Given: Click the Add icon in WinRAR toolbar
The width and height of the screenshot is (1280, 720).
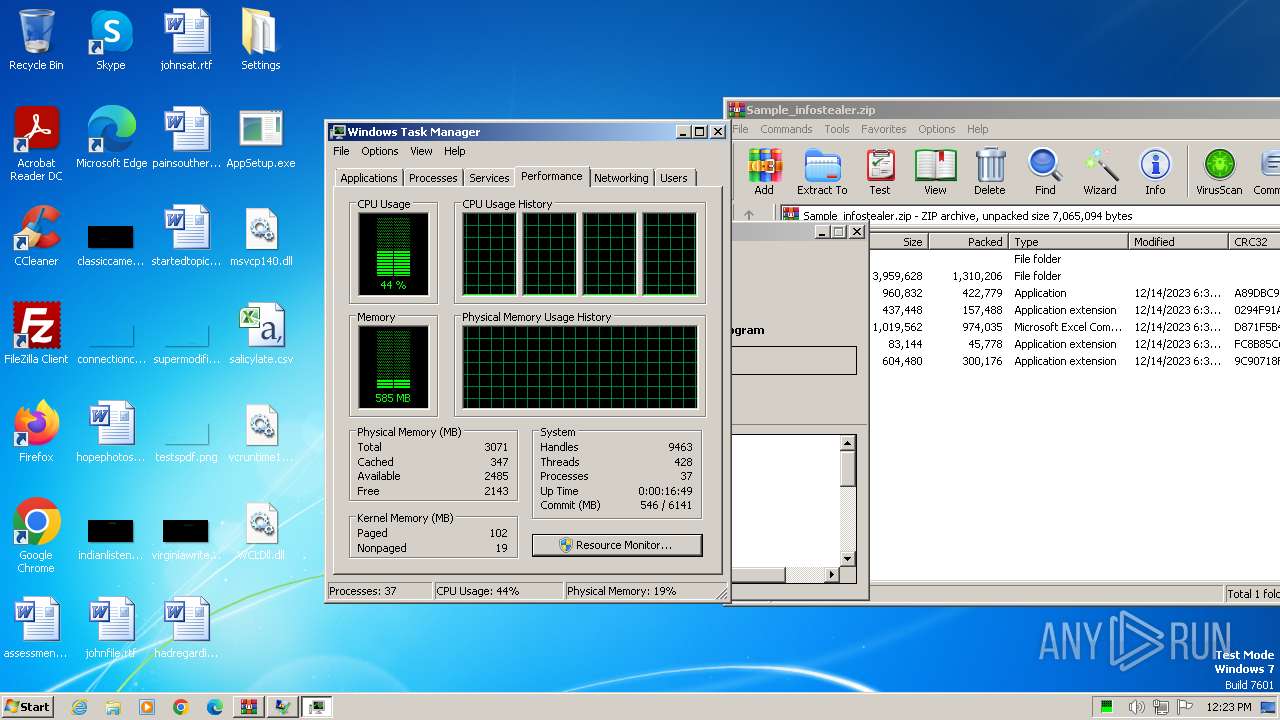Looking at the screenshot, I should [764, 172].
